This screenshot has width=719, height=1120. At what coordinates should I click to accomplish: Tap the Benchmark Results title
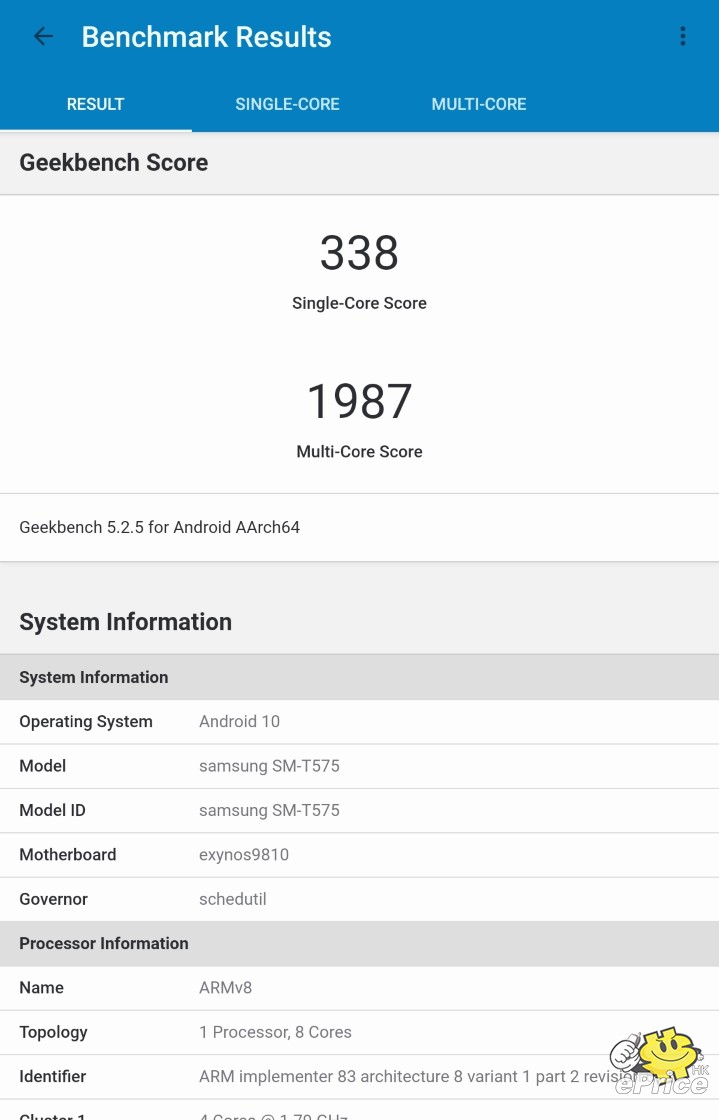tap(206, 37)
